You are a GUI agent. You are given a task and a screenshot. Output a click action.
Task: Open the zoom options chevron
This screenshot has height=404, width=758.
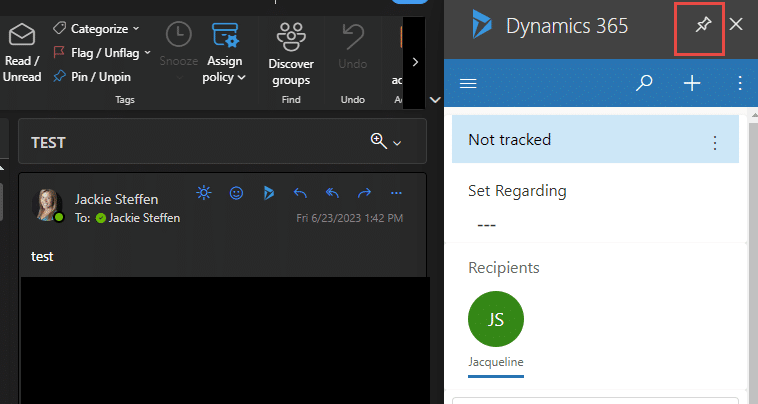point(397,143)
